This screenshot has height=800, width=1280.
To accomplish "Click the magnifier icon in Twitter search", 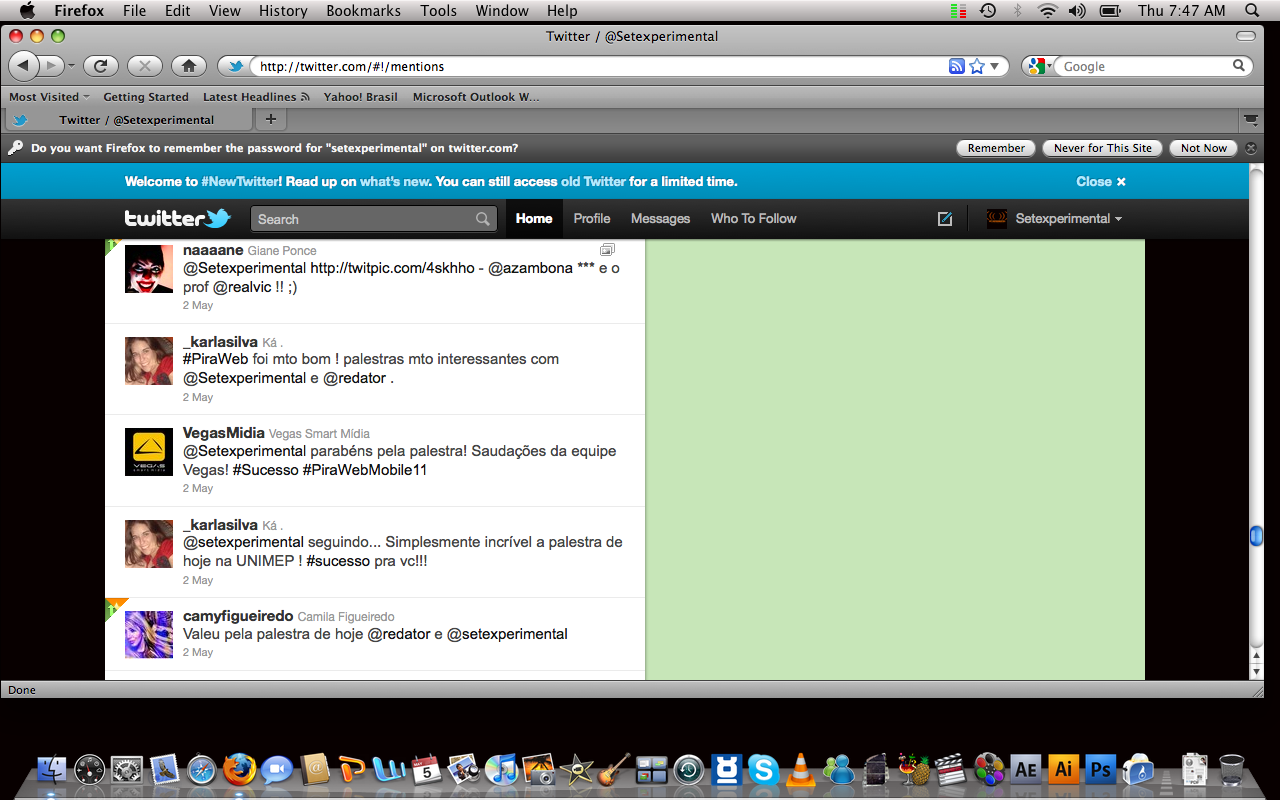I will point(483,219).
